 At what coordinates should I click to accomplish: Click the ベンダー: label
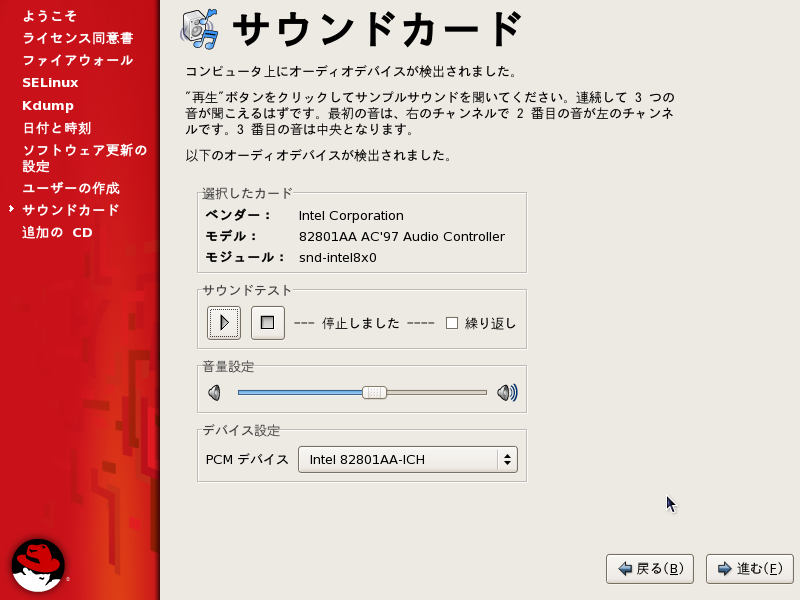coord(238,215)
